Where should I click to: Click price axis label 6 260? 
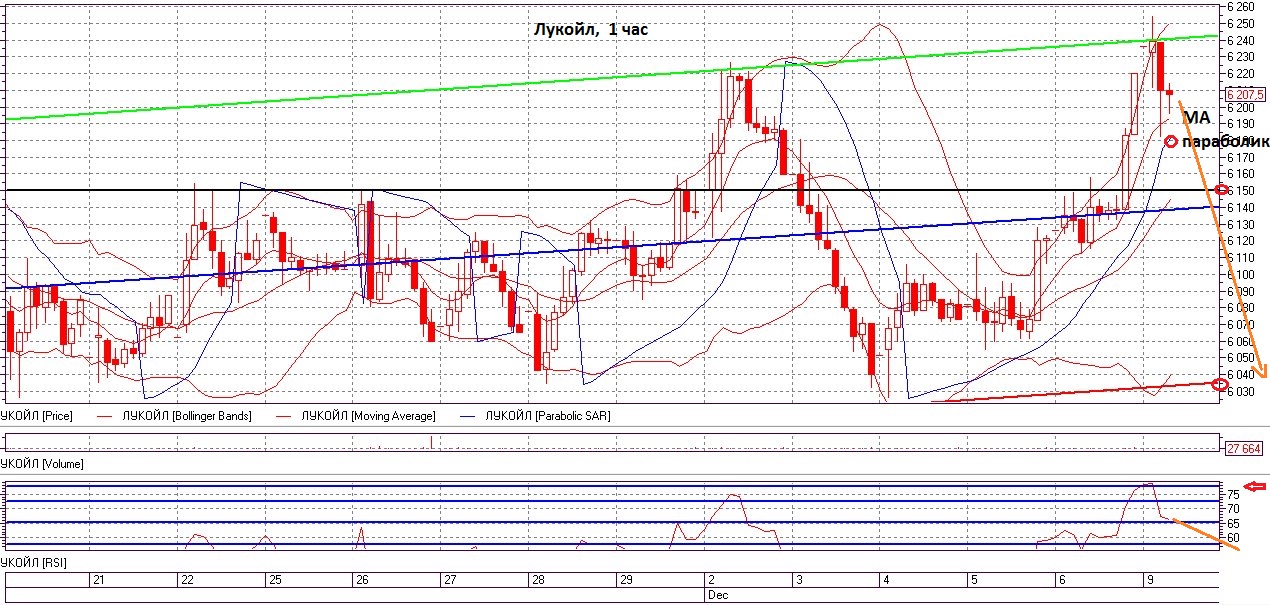[x=1241, y=6]
